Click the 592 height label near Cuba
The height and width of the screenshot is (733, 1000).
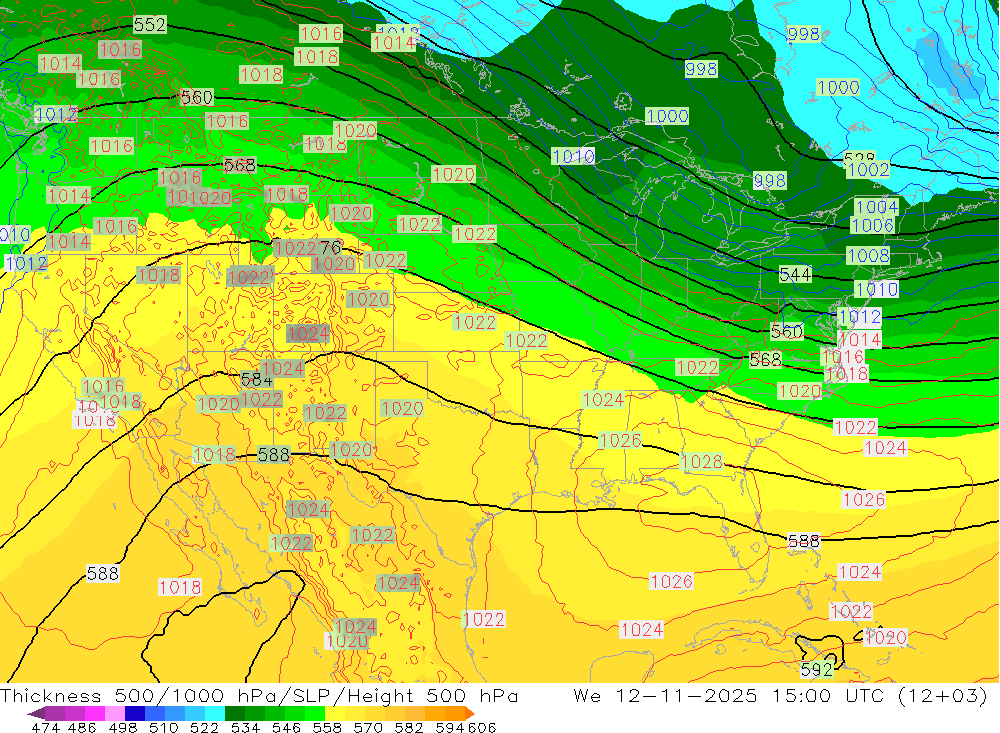pos(817,670)
